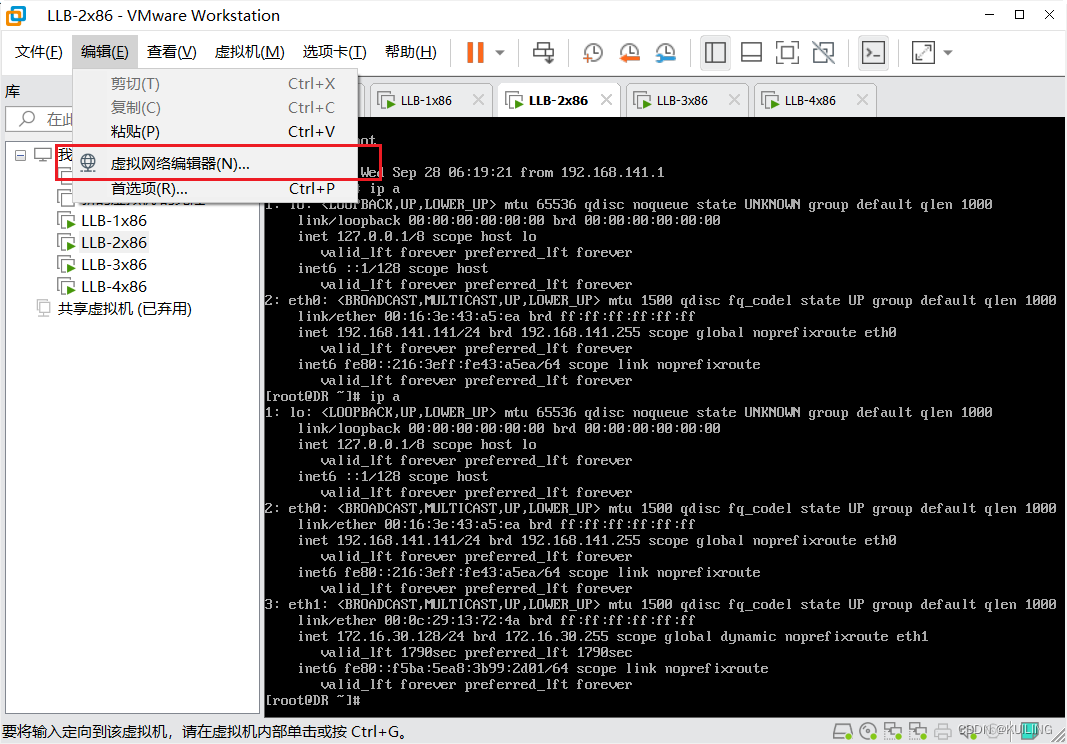Open the 文件(F) menu
The width and height of the screenshot is (1067, 744).
click(39, 52)
